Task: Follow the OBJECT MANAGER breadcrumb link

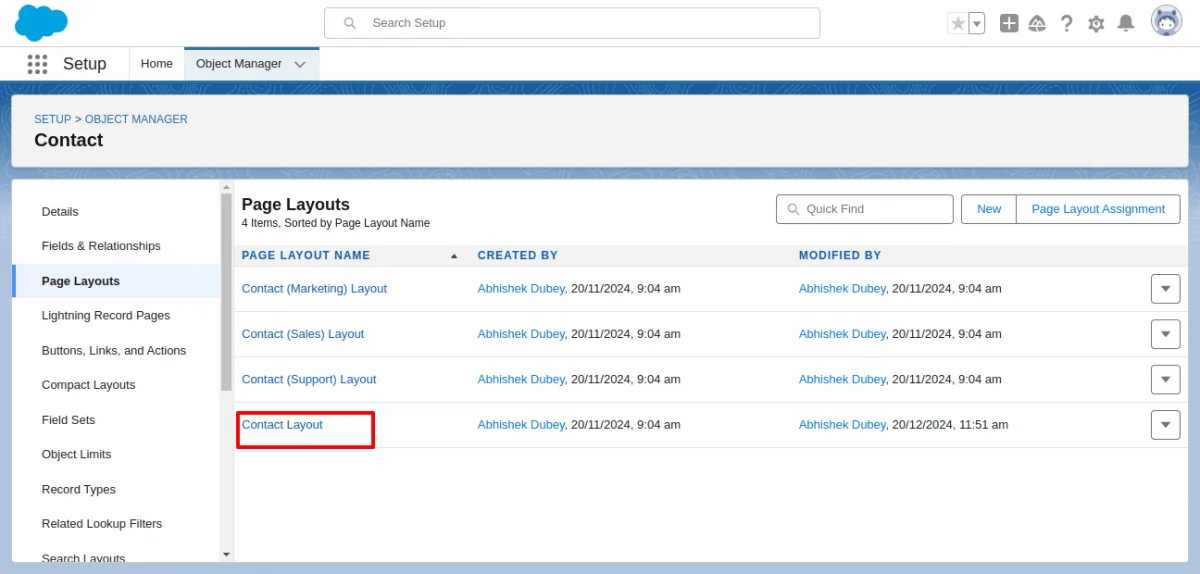Action: tap(136, 119)
